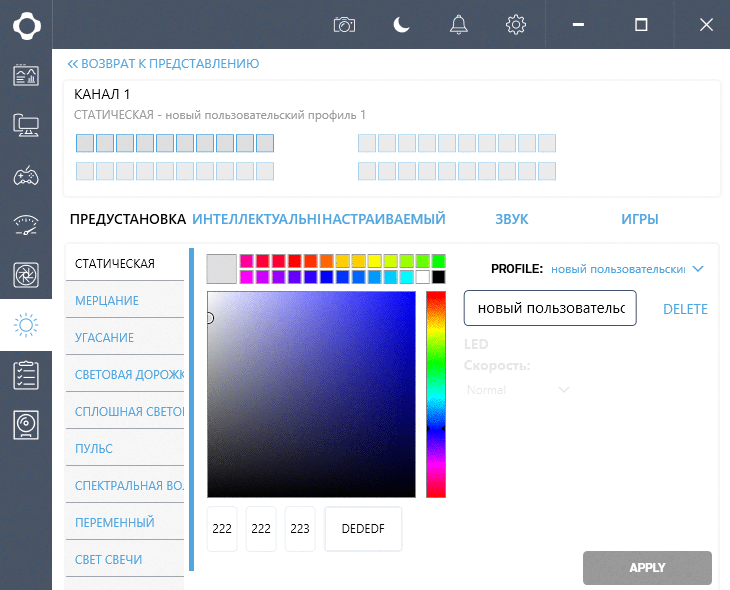
Task: Take a screenshot with the camera icon
Action: (344, 25)
